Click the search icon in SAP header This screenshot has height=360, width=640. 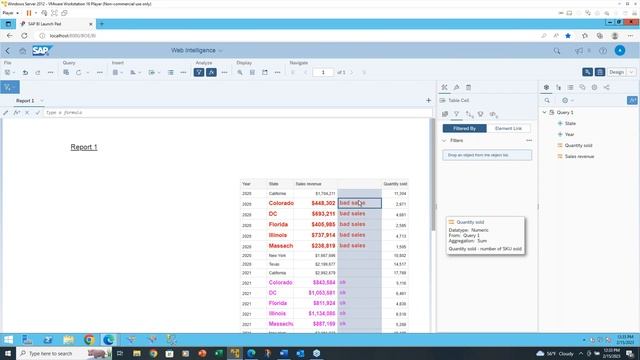(557, 51)
